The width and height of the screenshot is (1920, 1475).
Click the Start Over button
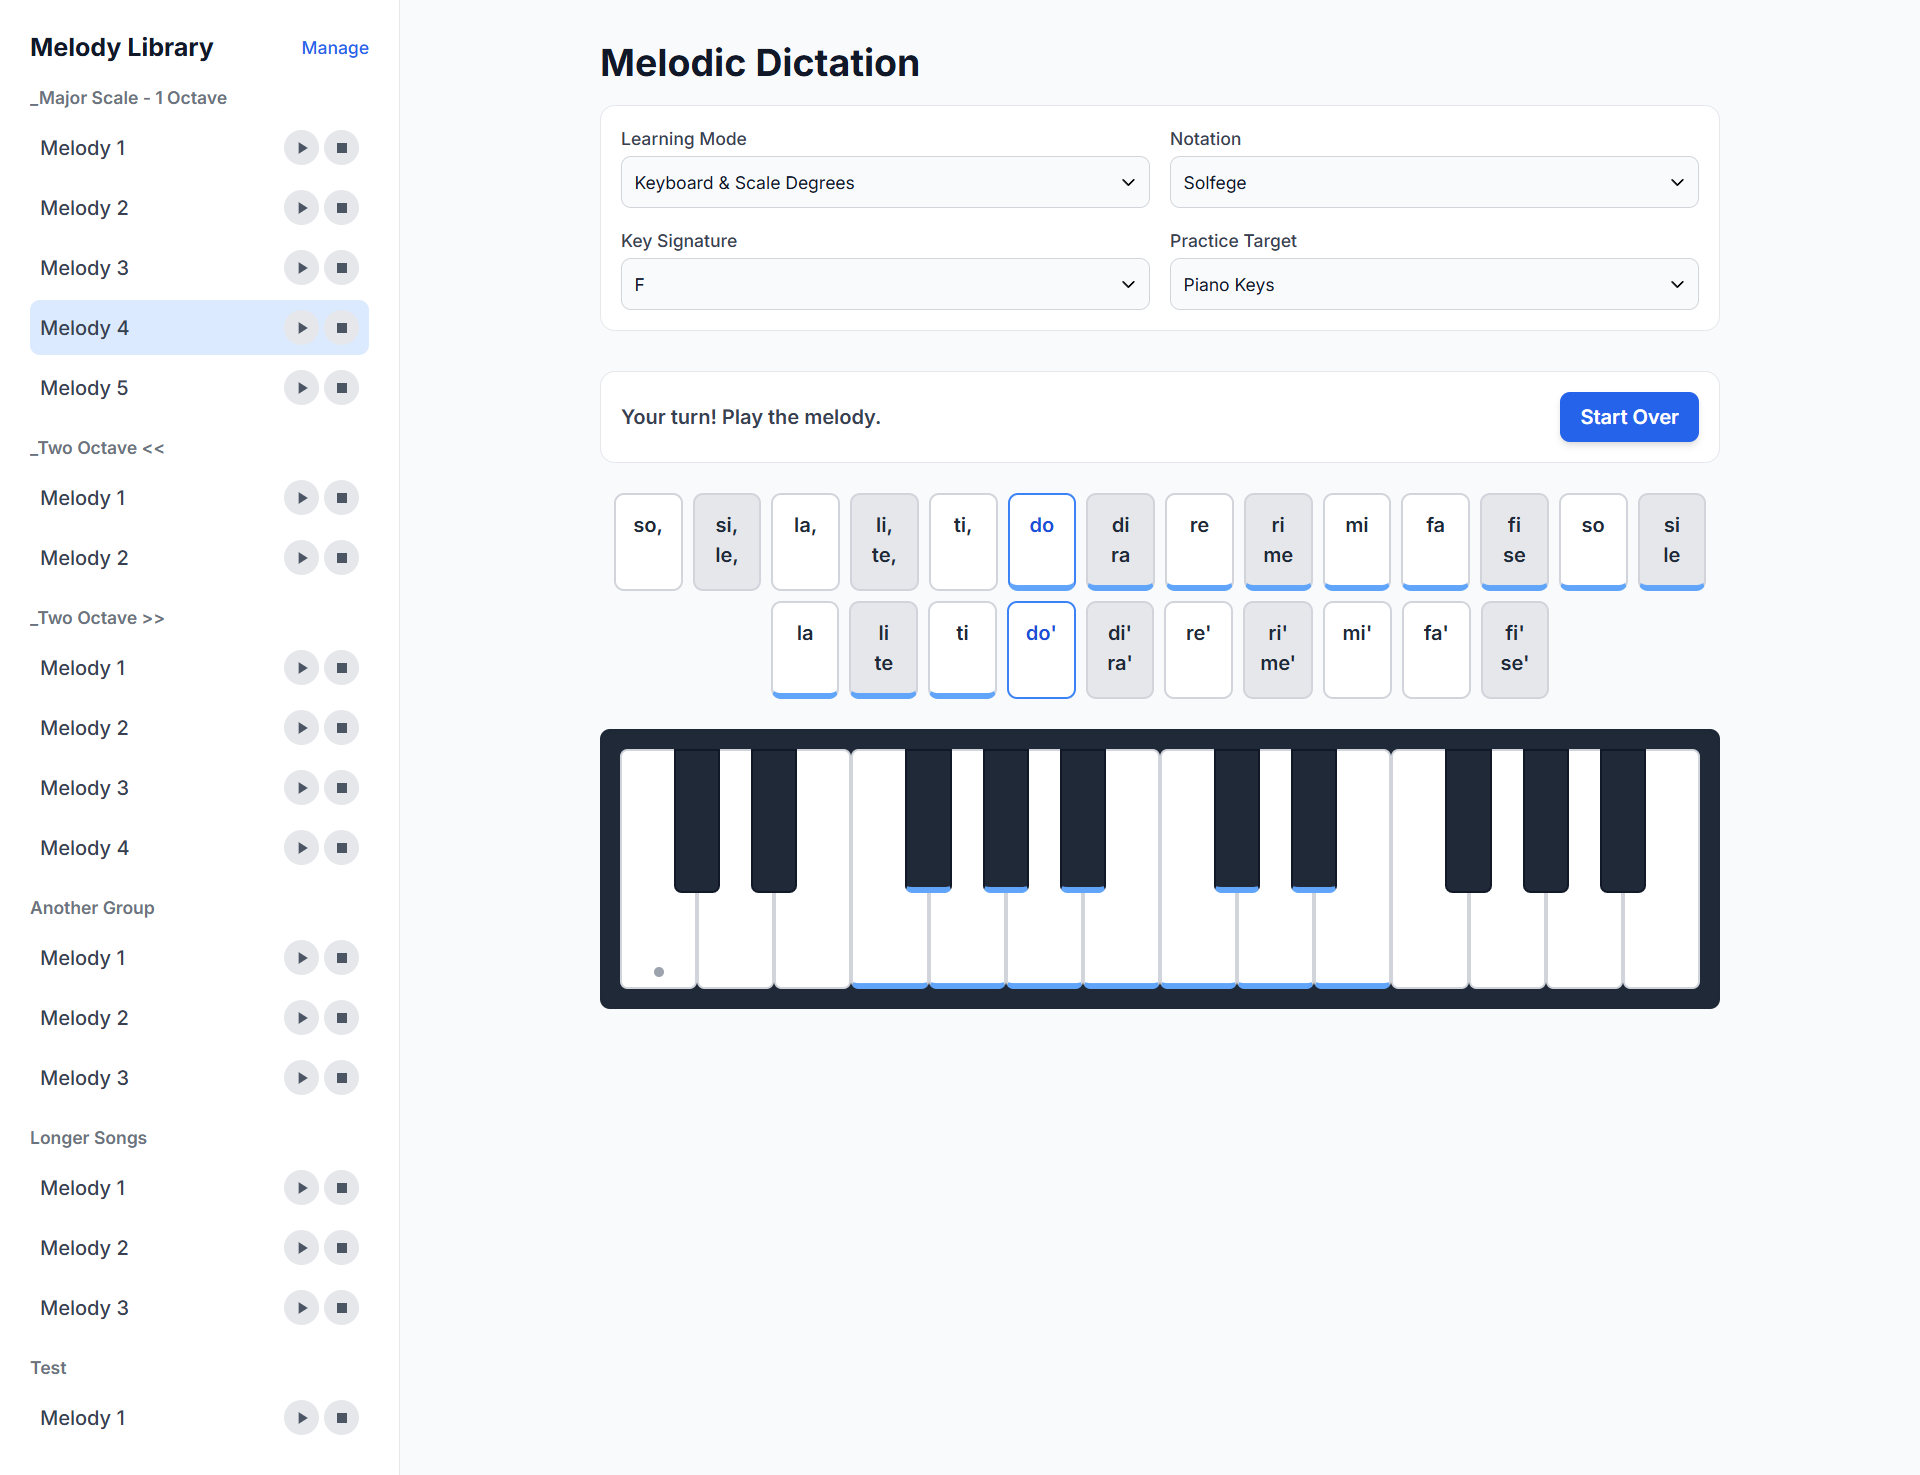click(x=1628, y=417)
